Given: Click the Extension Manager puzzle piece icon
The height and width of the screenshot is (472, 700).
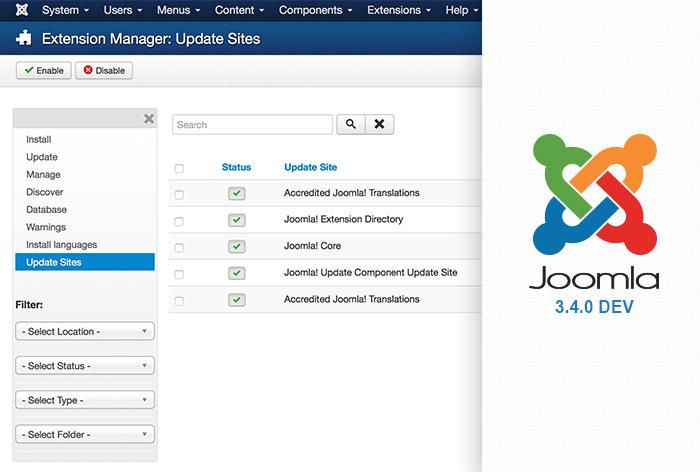Looking at the screenshot, I should click(x=24, y=38).
